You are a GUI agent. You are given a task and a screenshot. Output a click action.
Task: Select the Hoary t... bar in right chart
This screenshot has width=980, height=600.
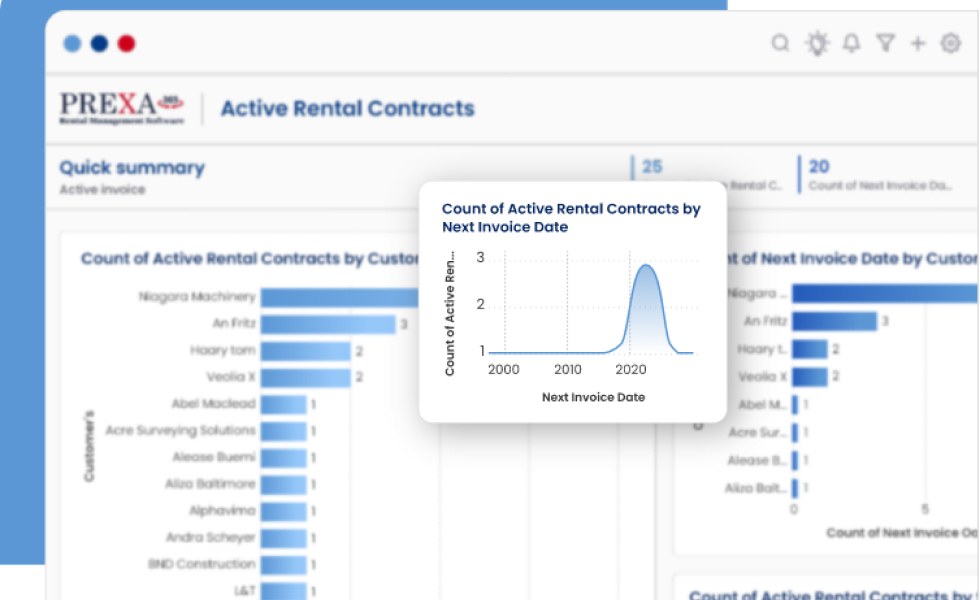click(x=809, y=349)
